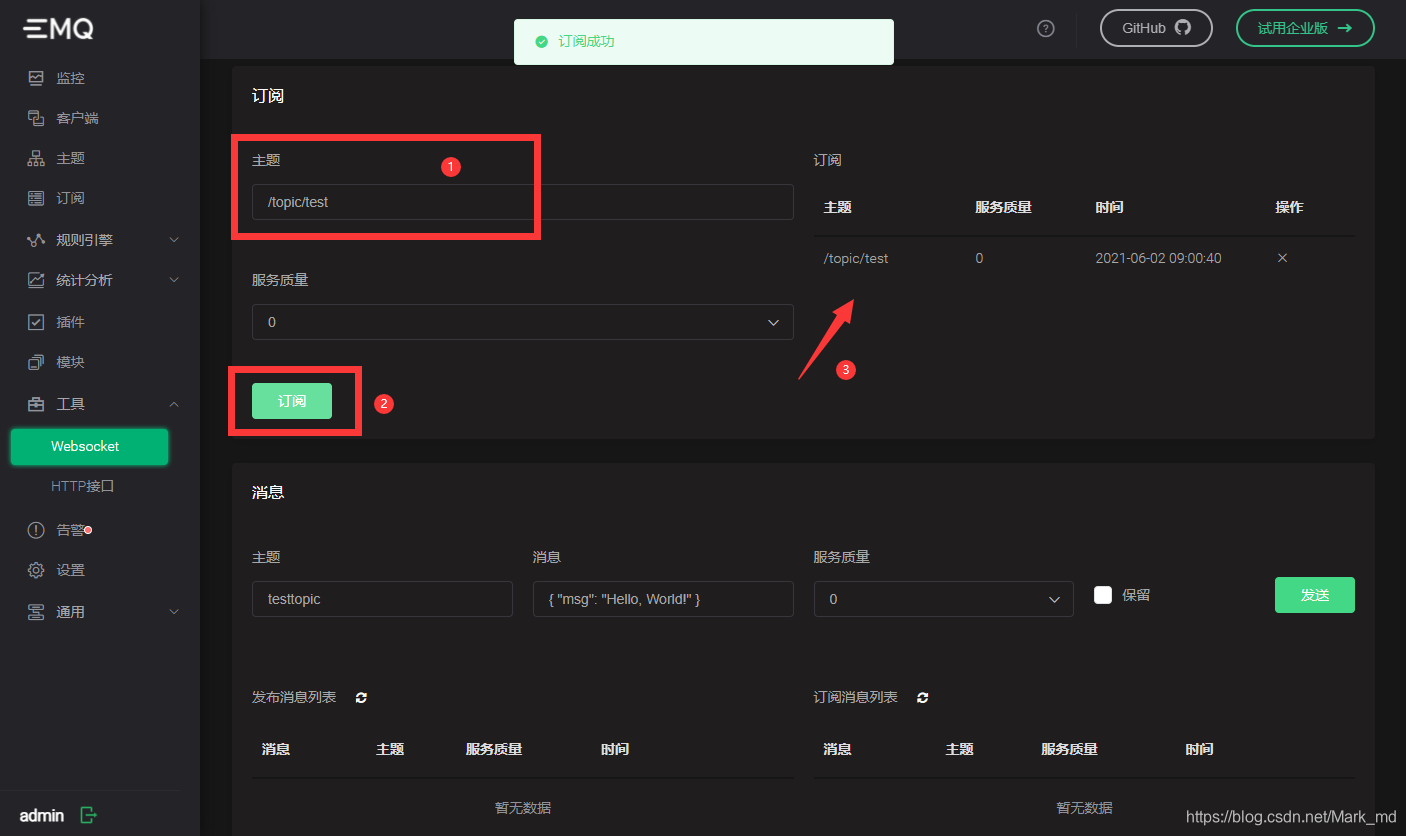The width and height of the screenshot is (1406, 836).
Task: Click the 发送 send button
Action: pyautogui.click(x=1315, y=595)
